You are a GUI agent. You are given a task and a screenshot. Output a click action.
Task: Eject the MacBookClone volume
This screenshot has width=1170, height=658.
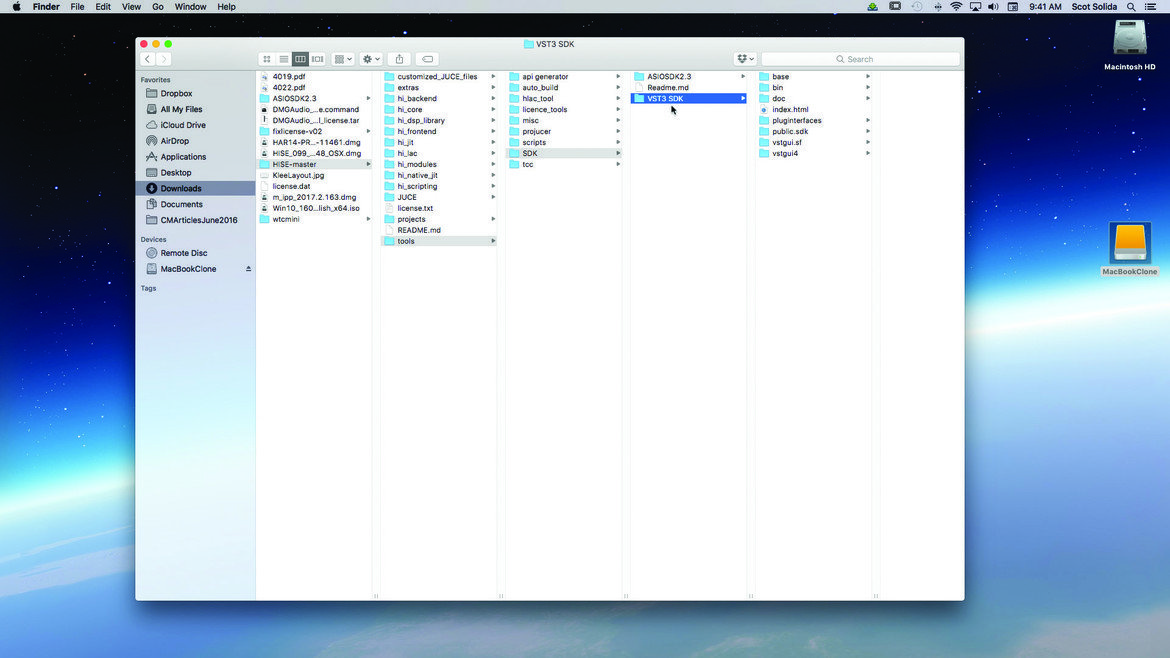[248, 269]
